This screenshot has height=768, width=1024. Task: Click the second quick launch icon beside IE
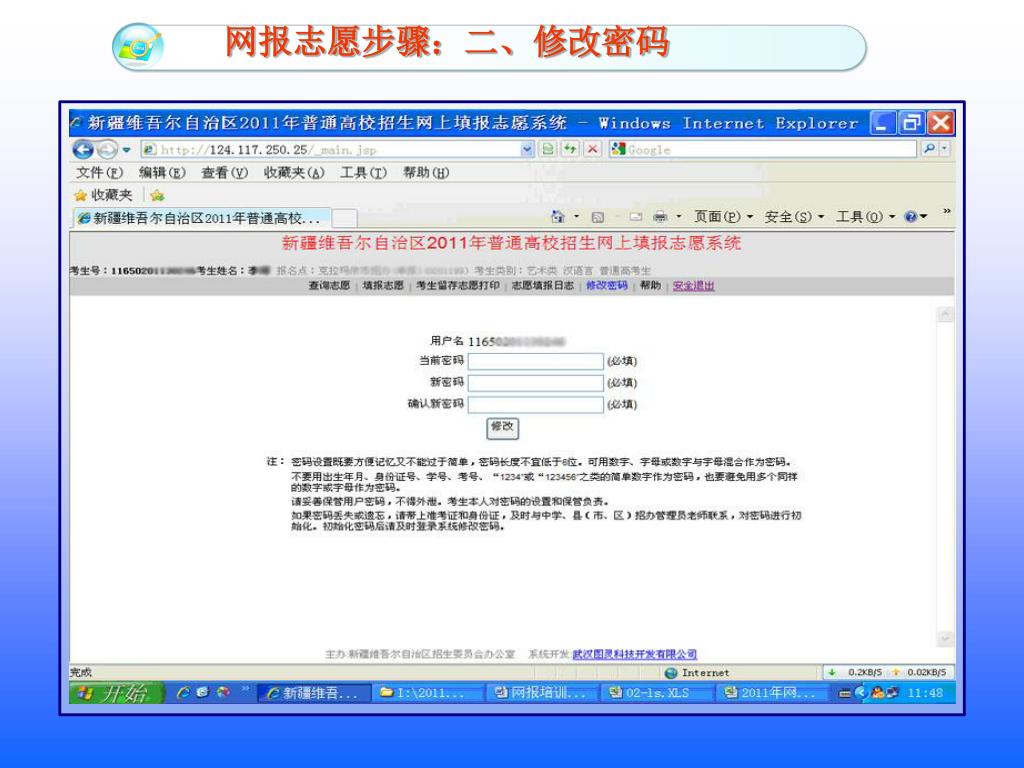(x=203, y=692)
